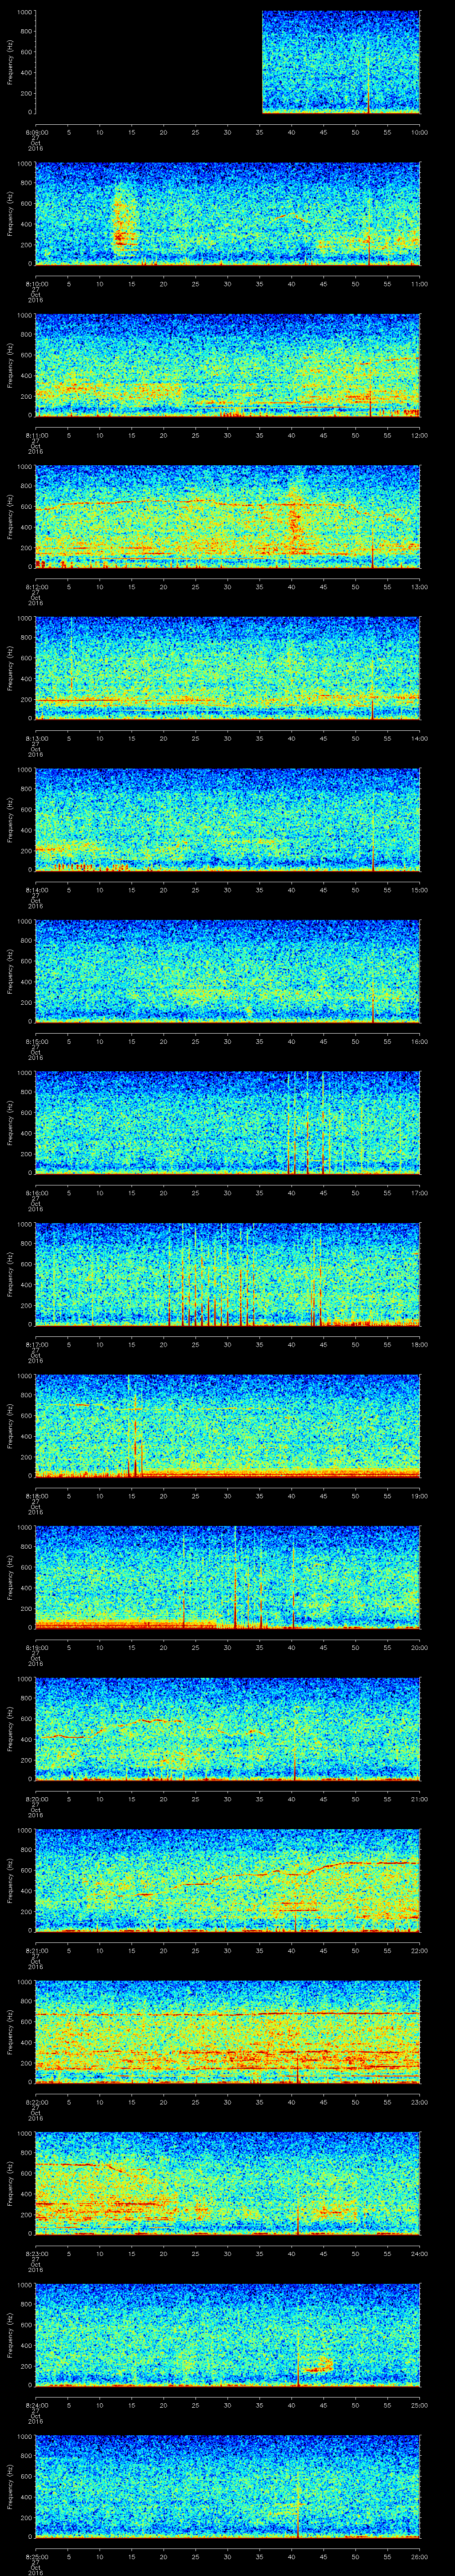Open the spectrogram panel starting at 8:16:00
Viewport: 455px width, 2576px height.
coord(227,1123)
